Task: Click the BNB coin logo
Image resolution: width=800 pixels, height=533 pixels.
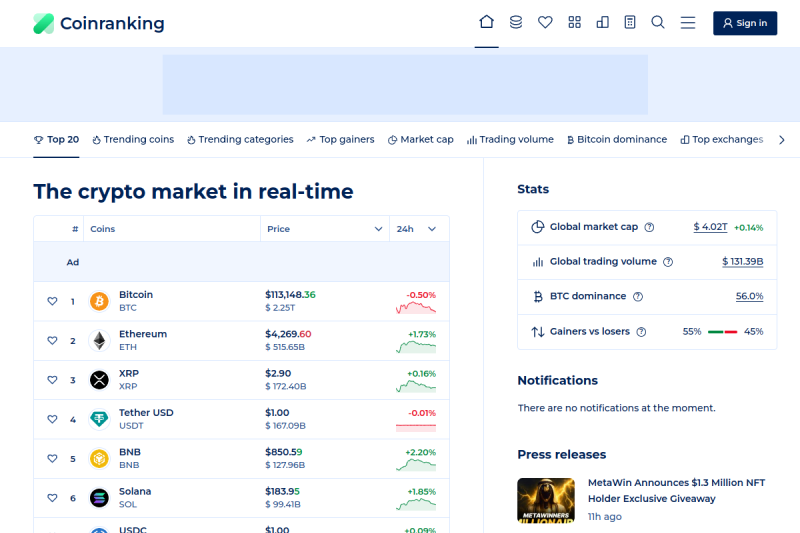Action: pyautogui.click(x=99, y=459)
